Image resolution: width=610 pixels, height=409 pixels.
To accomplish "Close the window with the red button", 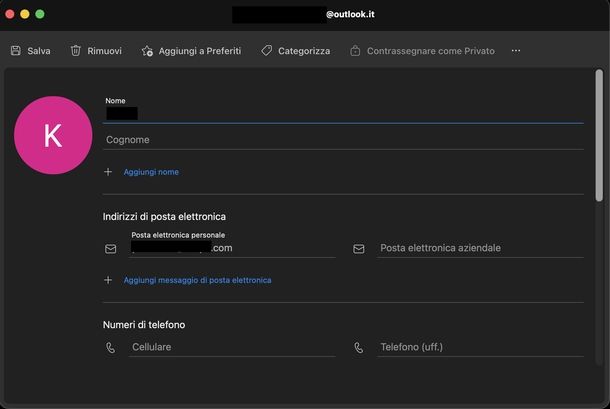I will coord(10,14).
